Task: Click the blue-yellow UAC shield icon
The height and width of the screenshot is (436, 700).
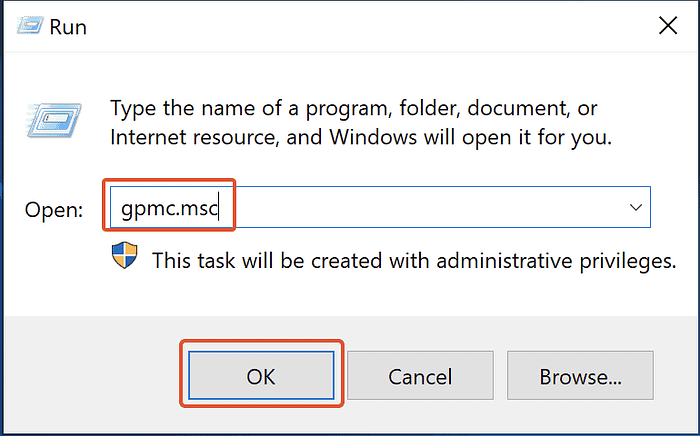Action: click(124, 259)
